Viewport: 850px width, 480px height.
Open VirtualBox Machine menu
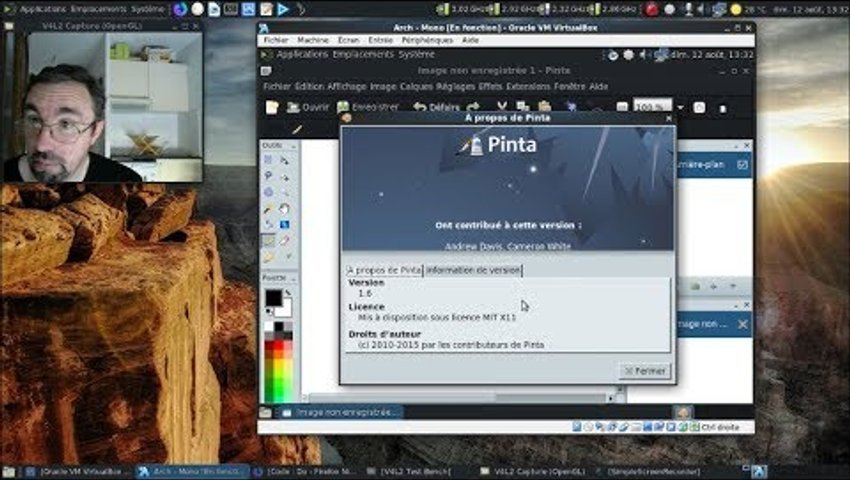click(x=313, y=40)
